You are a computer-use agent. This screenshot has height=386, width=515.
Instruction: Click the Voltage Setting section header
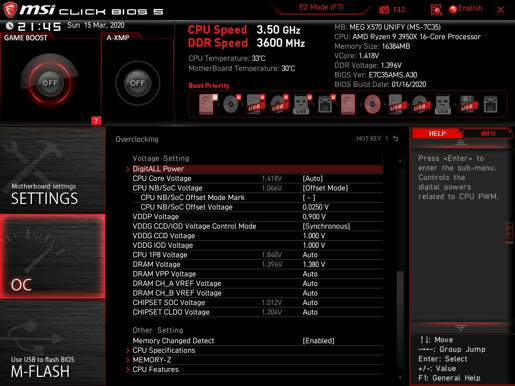click(x=161, y=158)
